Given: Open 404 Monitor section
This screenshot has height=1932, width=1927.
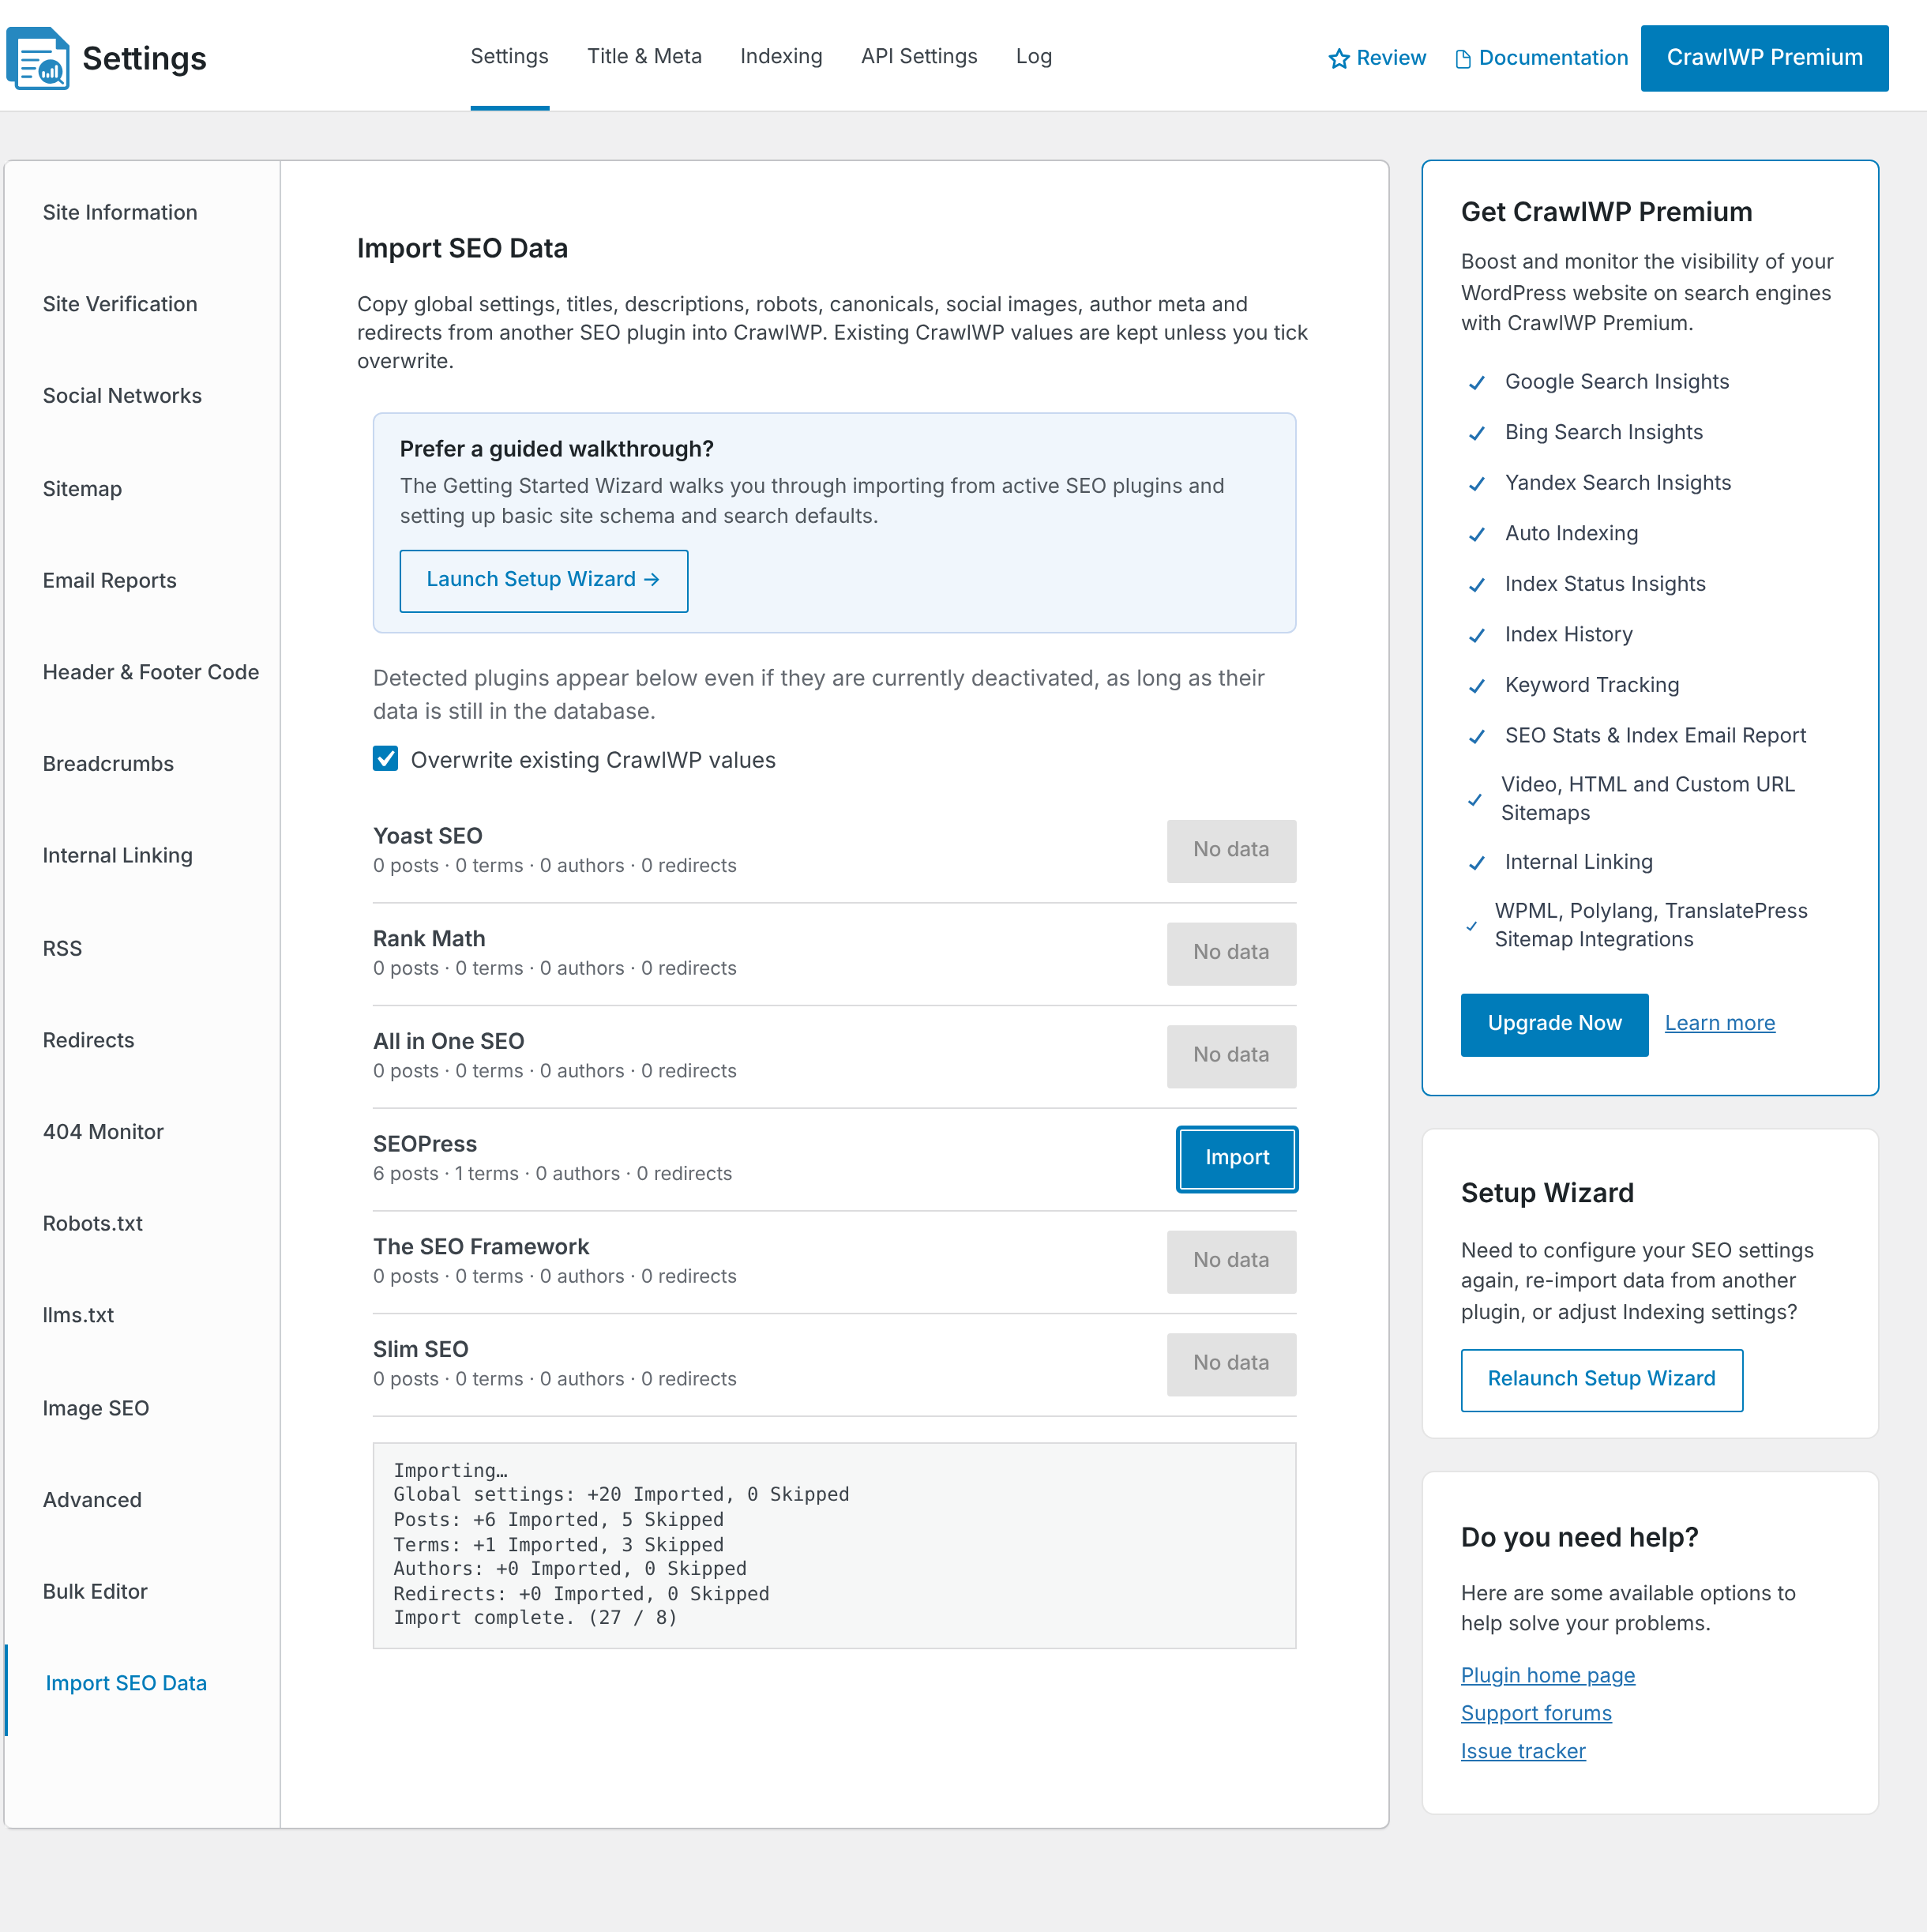Looking at the screenshot, I should tap(103, 1132).
